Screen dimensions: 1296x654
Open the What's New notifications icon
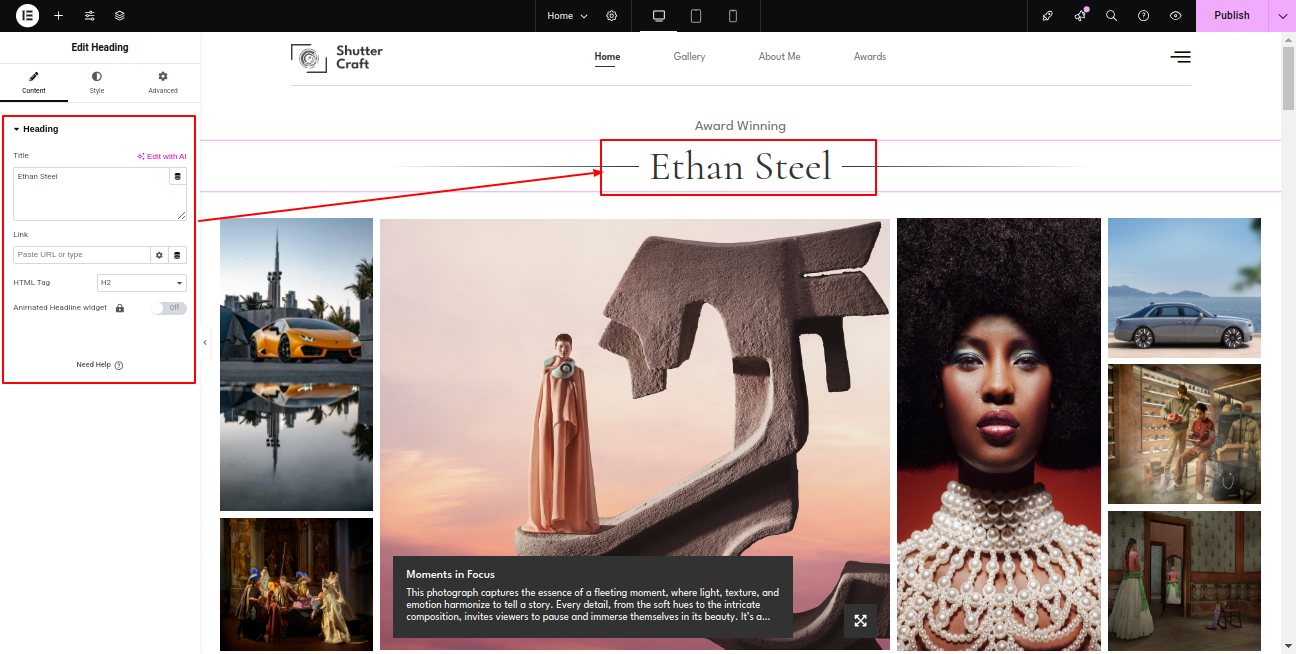click(x=1080, y=16)
